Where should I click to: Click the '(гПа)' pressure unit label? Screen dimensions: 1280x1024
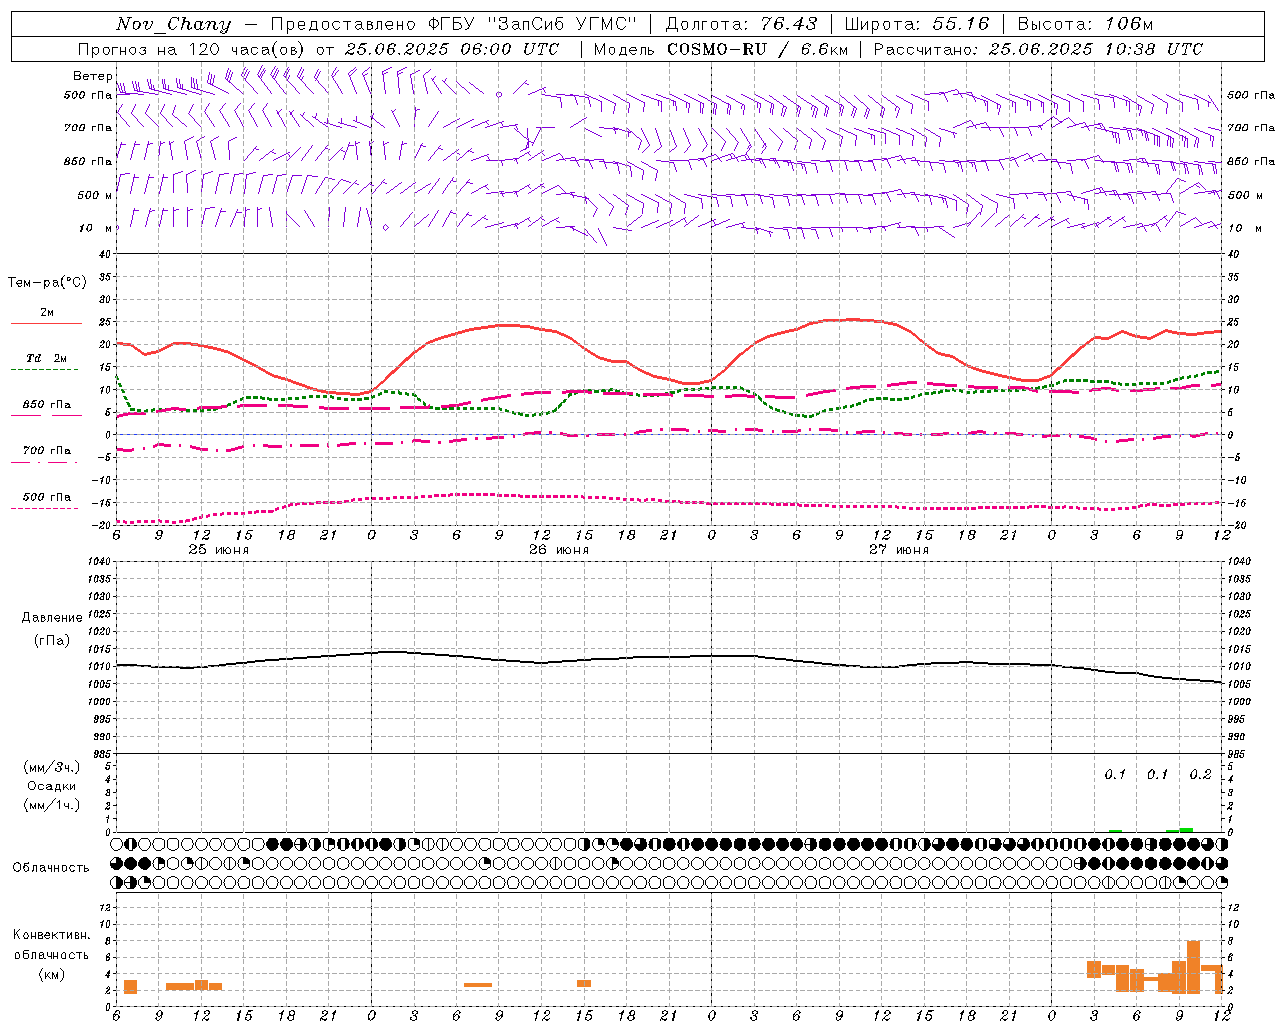pyautogui.click(x=52, y=641)
